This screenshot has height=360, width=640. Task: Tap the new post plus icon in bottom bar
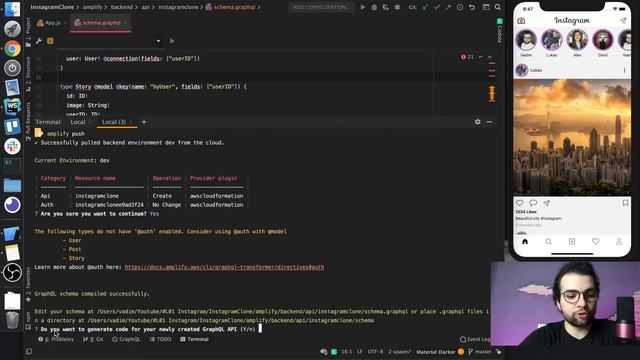(x=572, y=242)
